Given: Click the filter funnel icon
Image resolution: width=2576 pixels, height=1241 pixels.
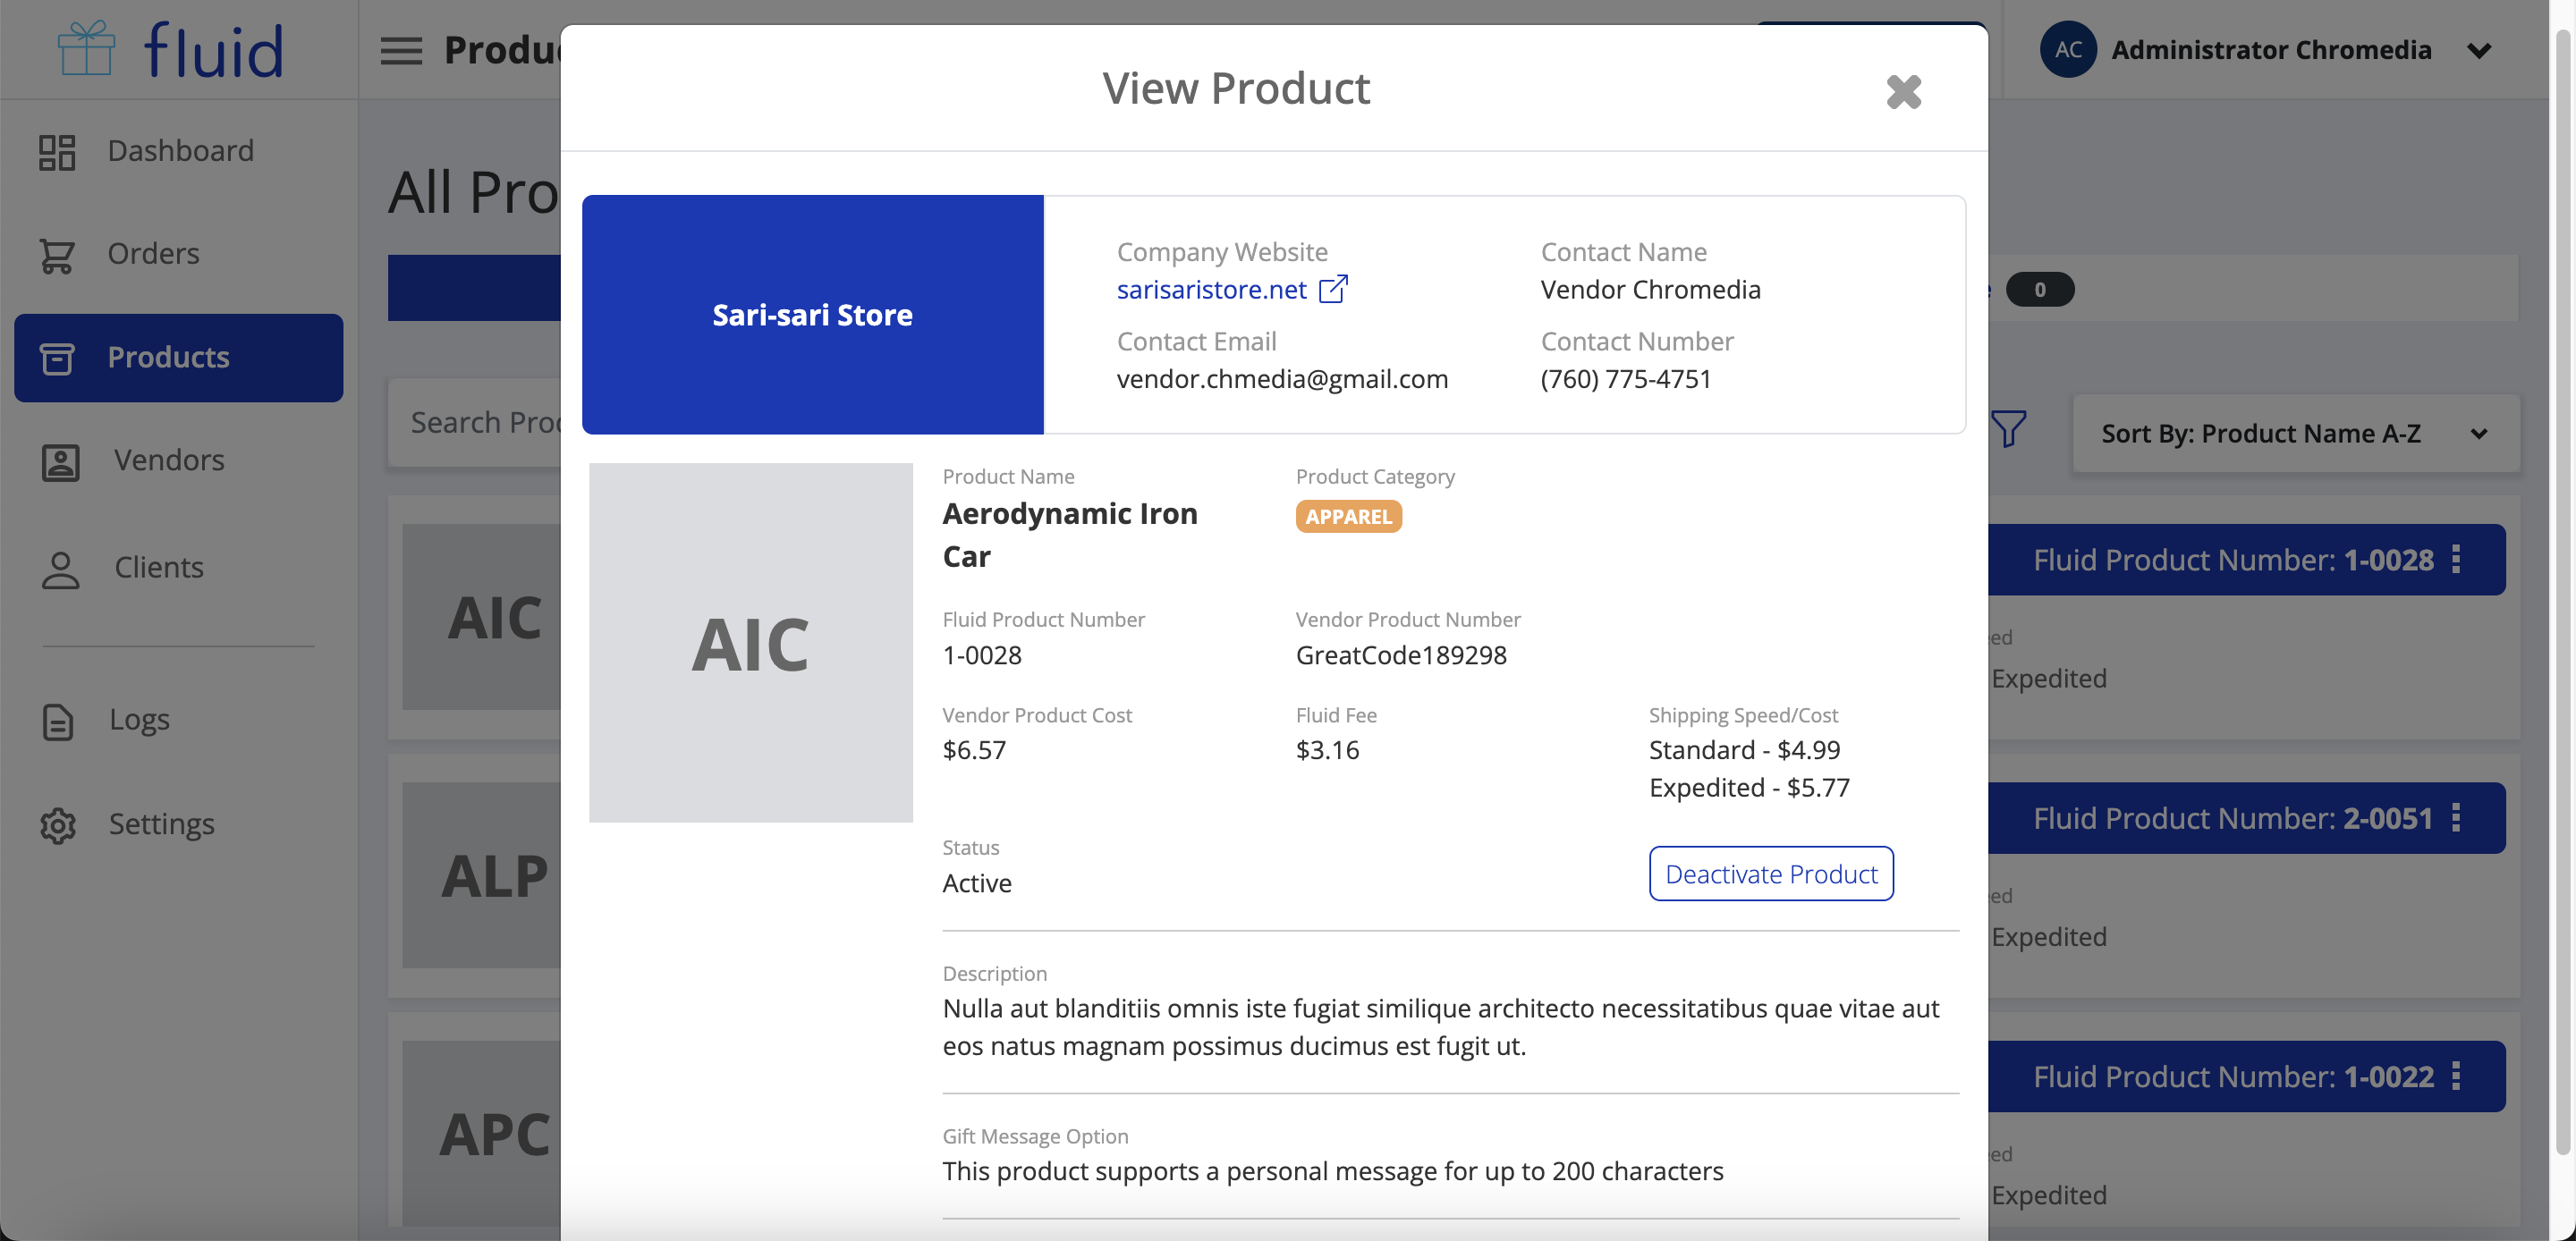Looking at the screenshot, I should coord(2007,429).
